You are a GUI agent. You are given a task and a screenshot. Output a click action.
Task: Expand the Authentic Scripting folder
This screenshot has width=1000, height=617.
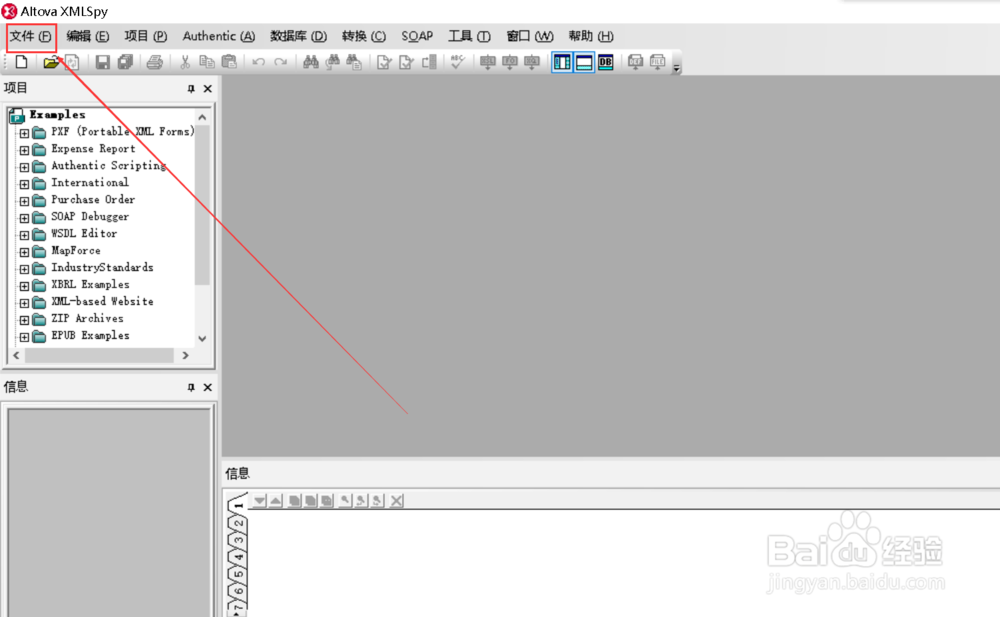pyautogui.click(x=24, y=167)
